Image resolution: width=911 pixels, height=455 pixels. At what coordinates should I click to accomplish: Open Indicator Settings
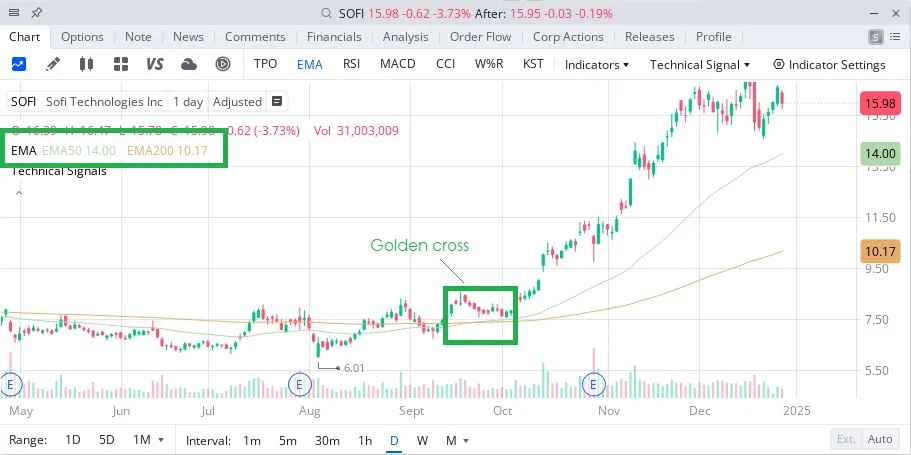coord(829,64)
